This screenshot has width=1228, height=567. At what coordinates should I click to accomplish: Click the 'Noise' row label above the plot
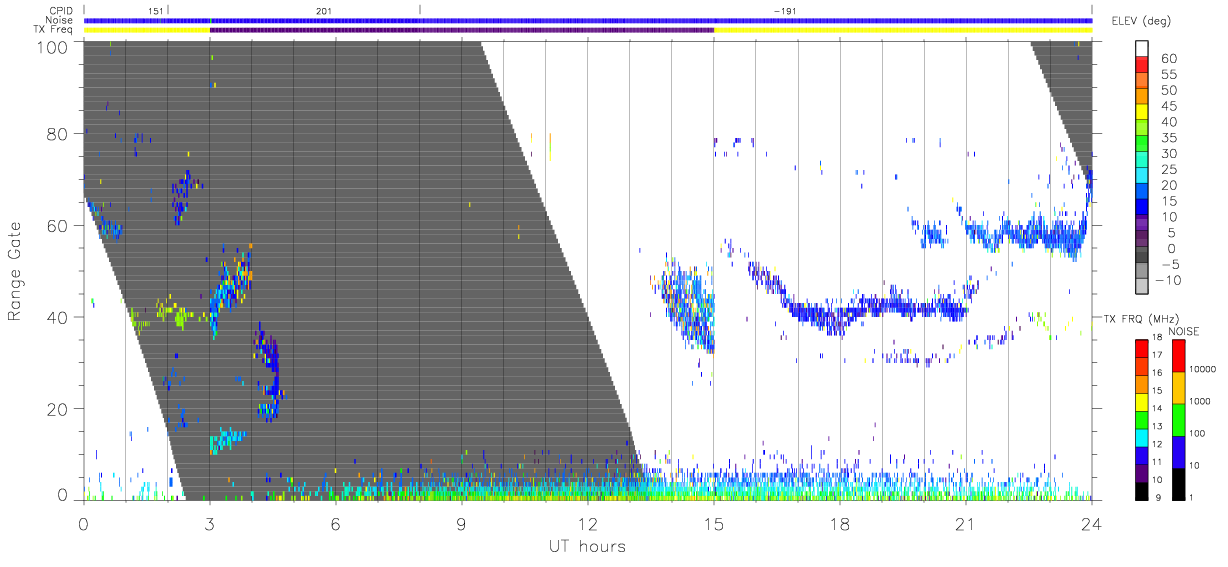(x=58, y=20)
